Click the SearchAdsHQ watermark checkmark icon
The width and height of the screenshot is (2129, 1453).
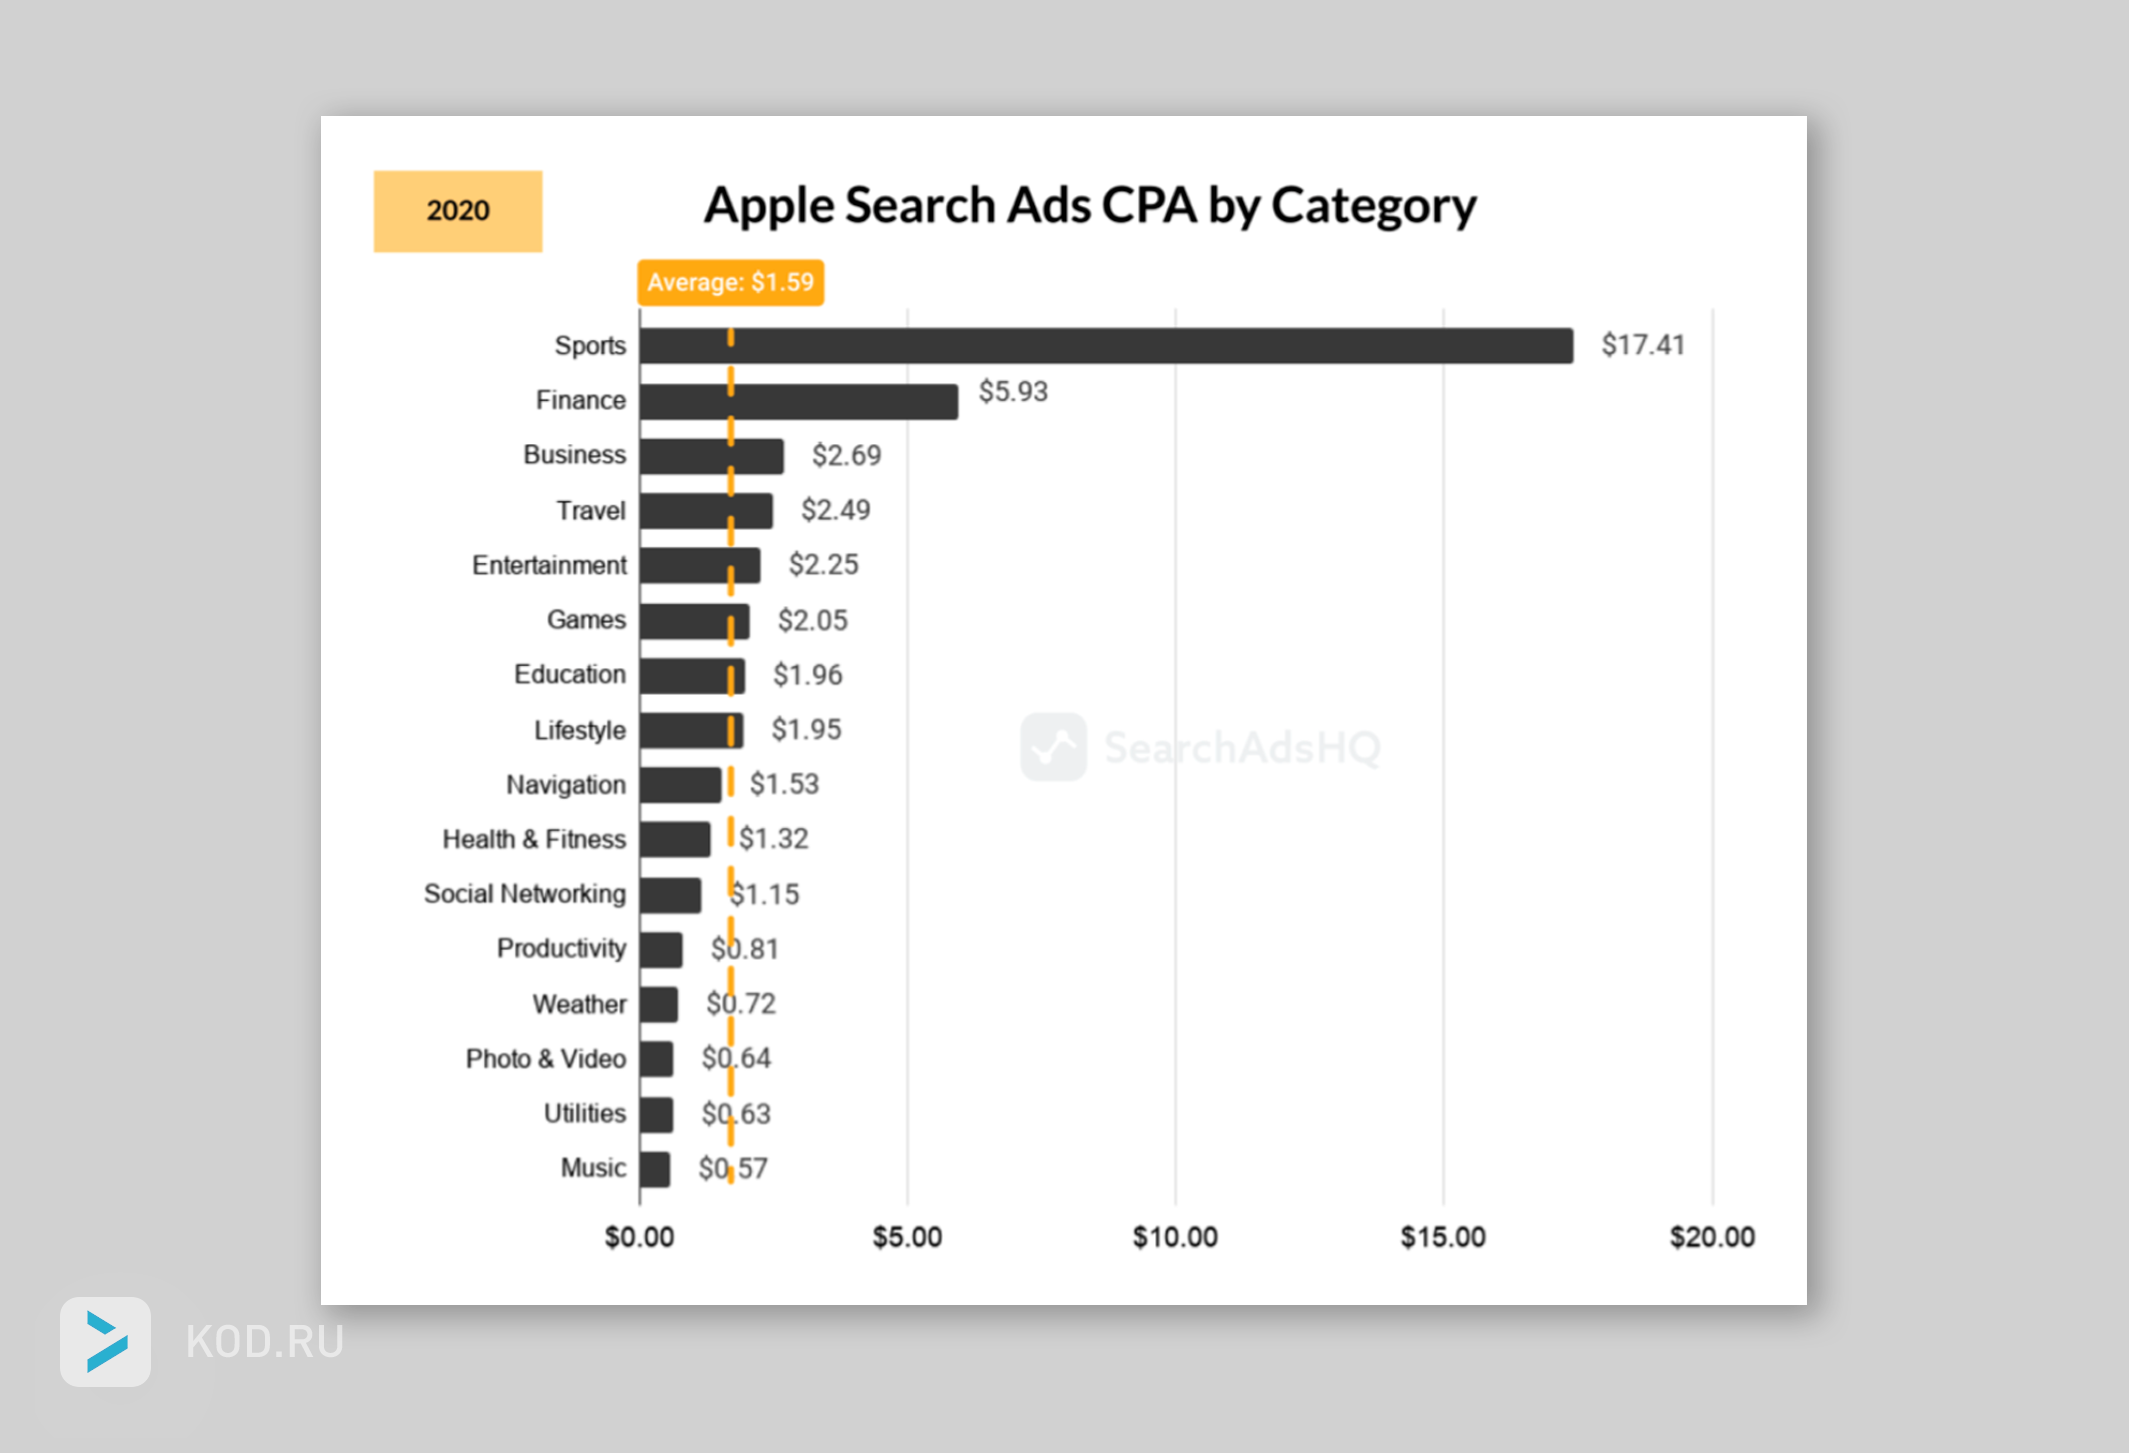point(1053,747)
